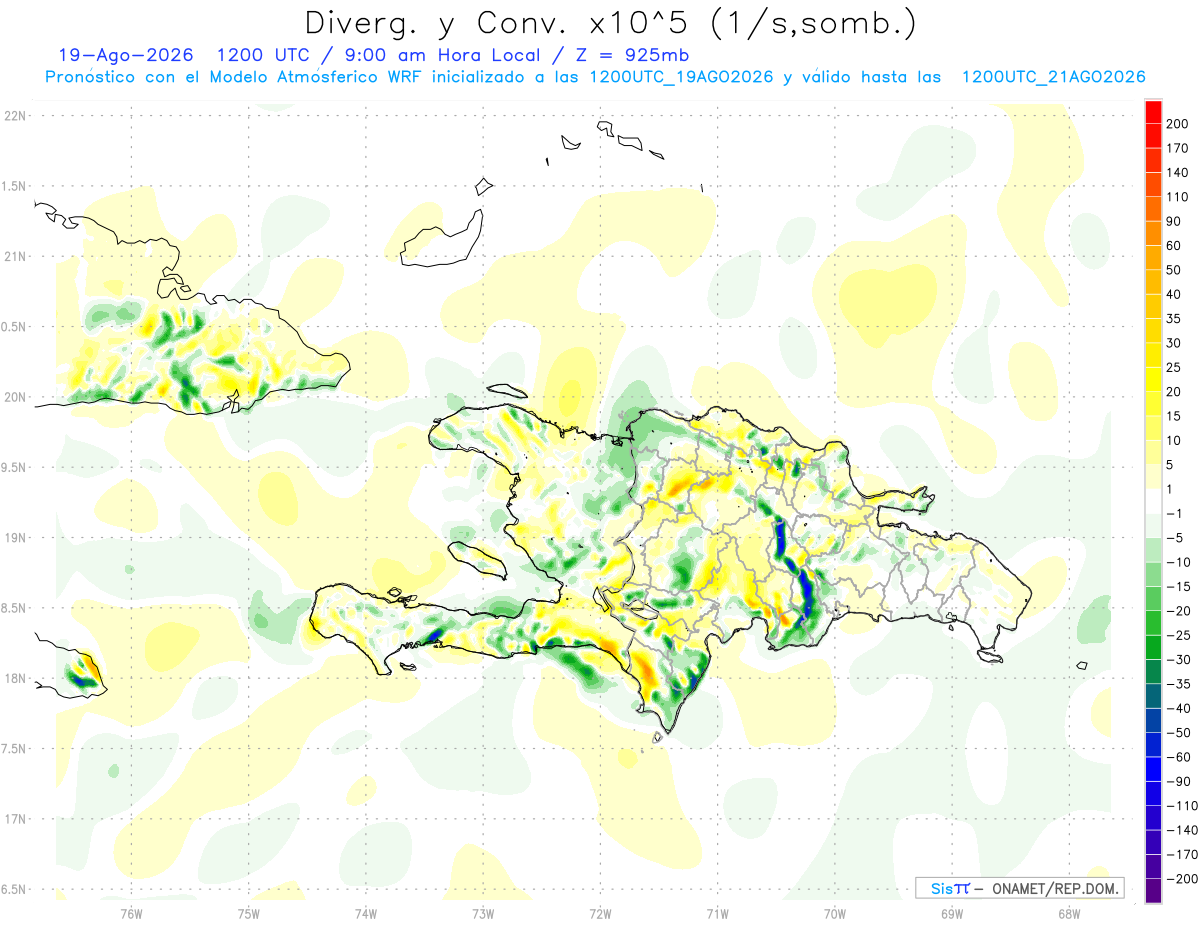Viewport: 1200px width, 927px height.
Task: Click the '-10' color scale value
Action: (1179, 562)
